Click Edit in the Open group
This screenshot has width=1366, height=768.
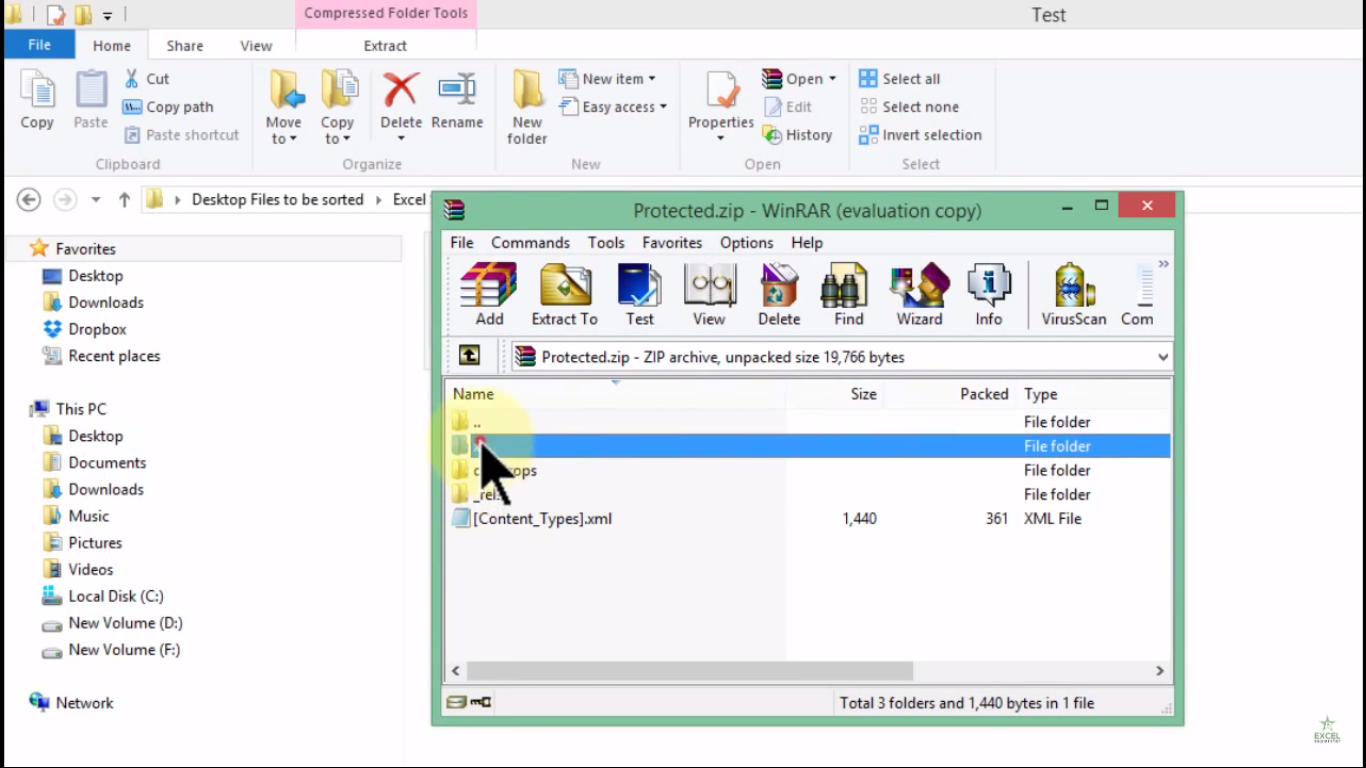788,107
